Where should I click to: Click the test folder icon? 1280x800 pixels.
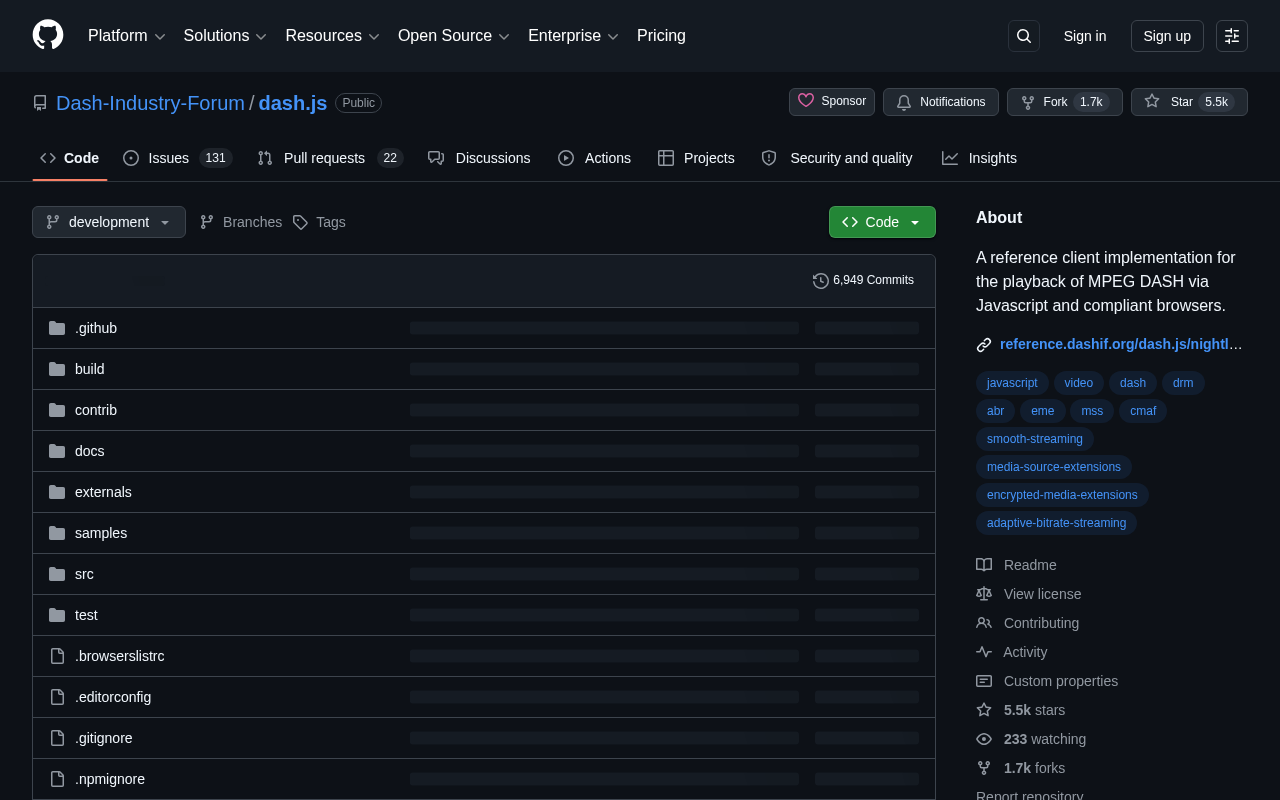(x=57, y=615)
